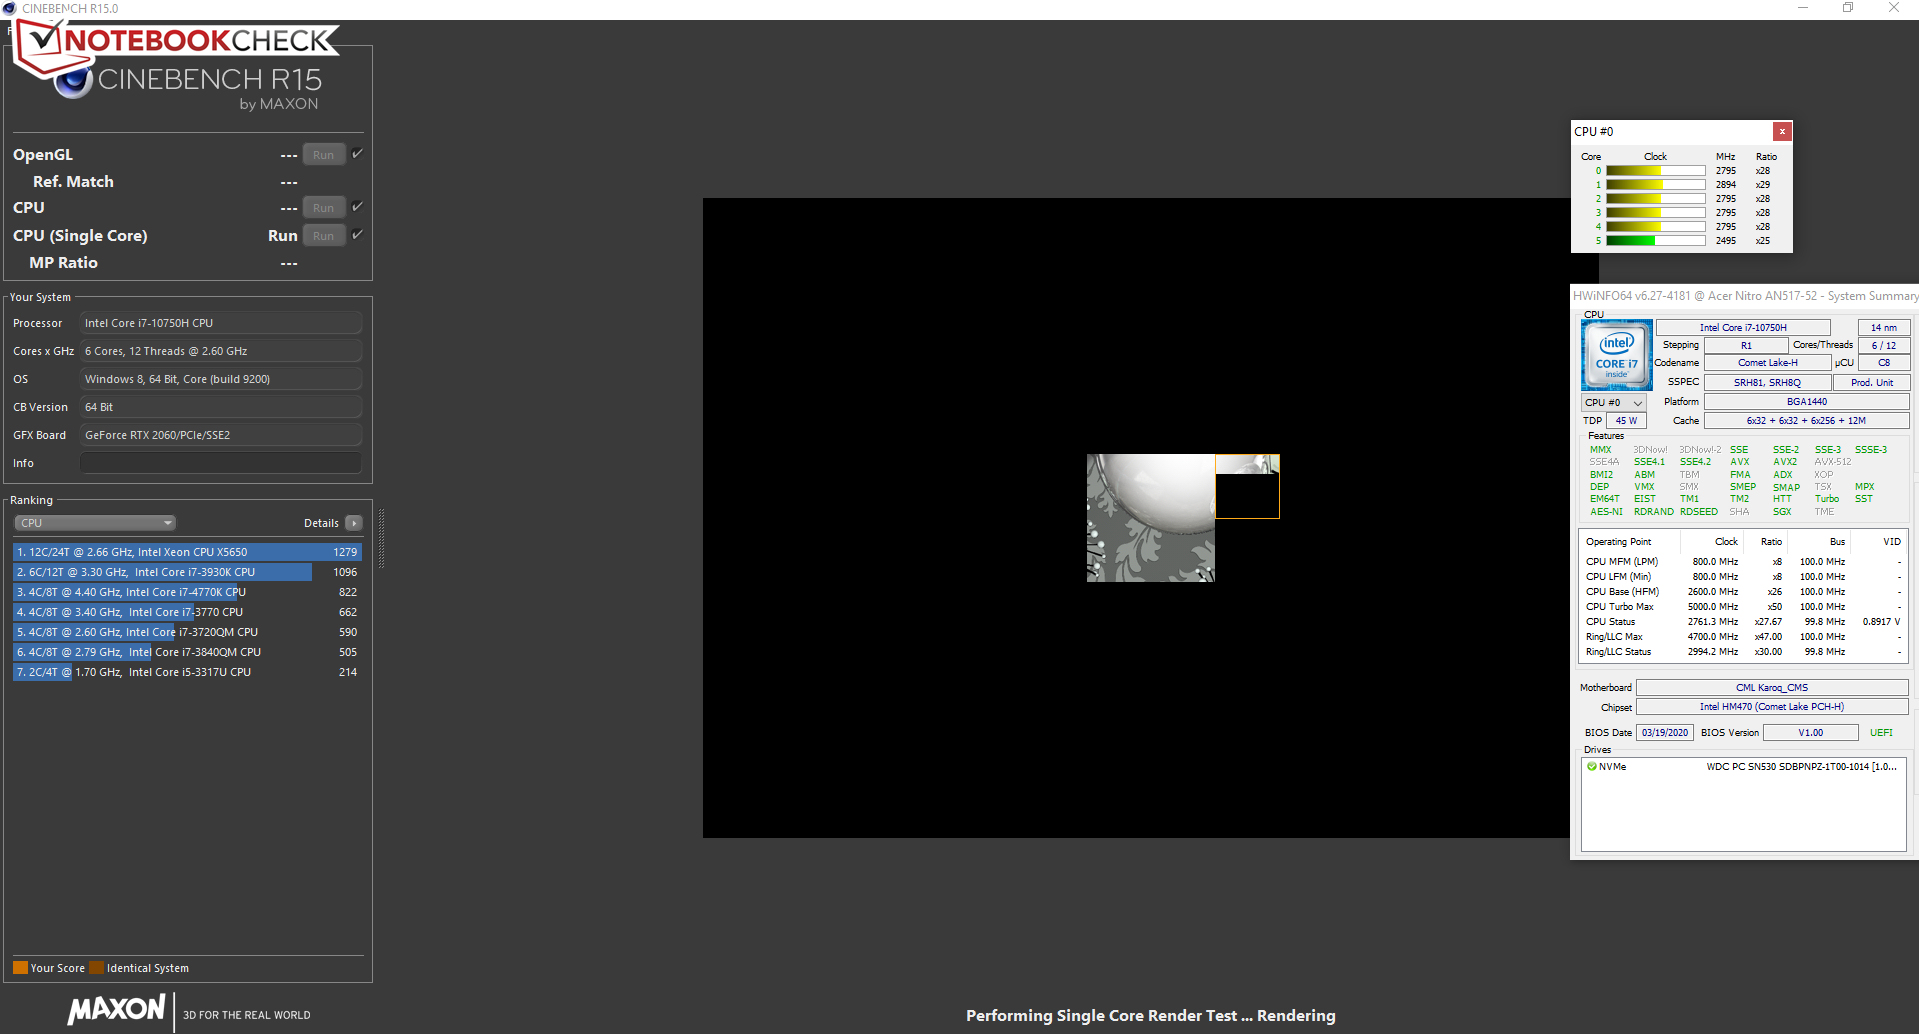Click the Prod. Unit box in HWiNFO
Image resolution: width=1919 pixels, height=1034 pixels.
click(x=1871, y=382)
